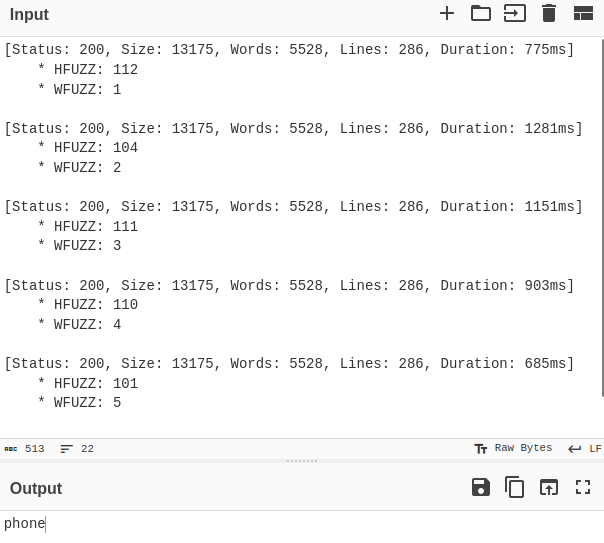Clear input and output with trash icon
Viewport: 604px width, 543px height.
coord(549,13)
